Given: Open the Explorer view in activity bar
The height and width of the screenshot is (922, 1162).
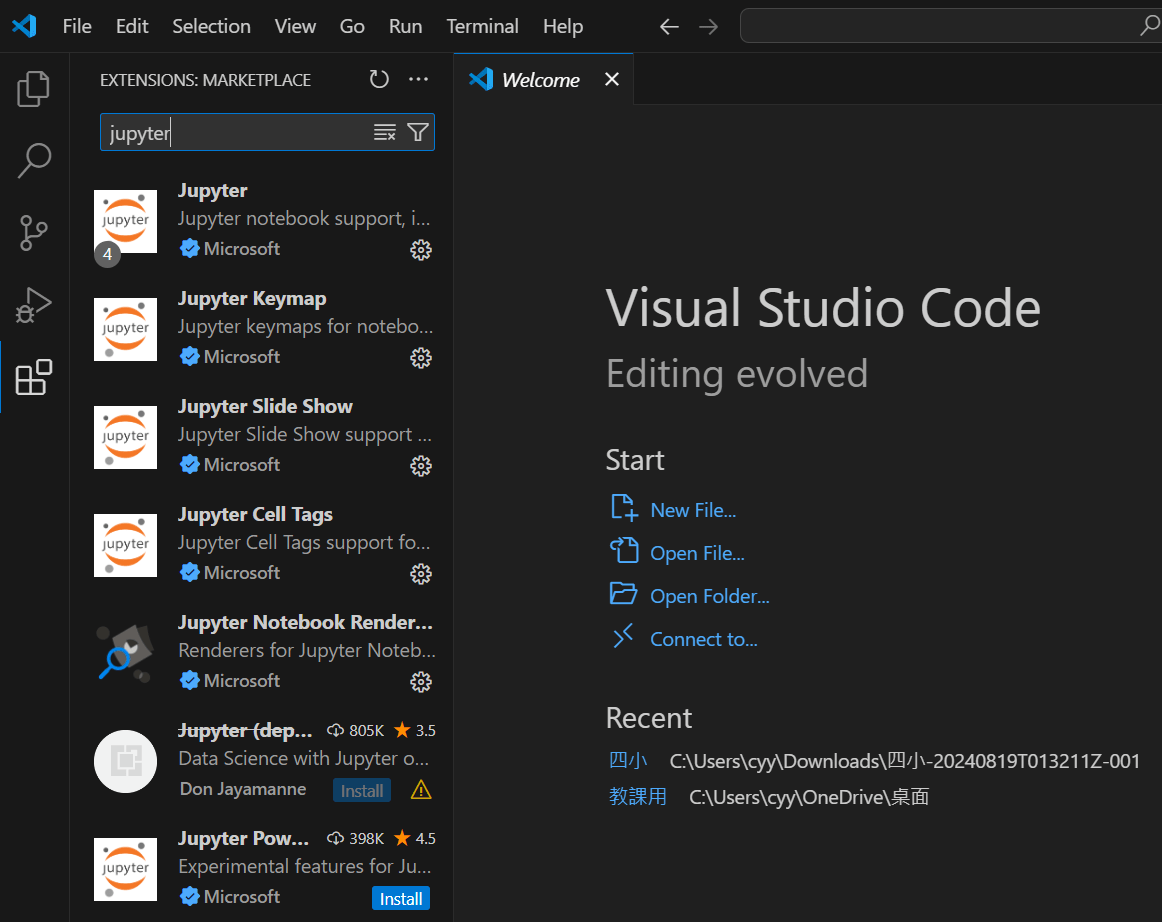Looking at the screenshot, I should [x=33, y=89].
